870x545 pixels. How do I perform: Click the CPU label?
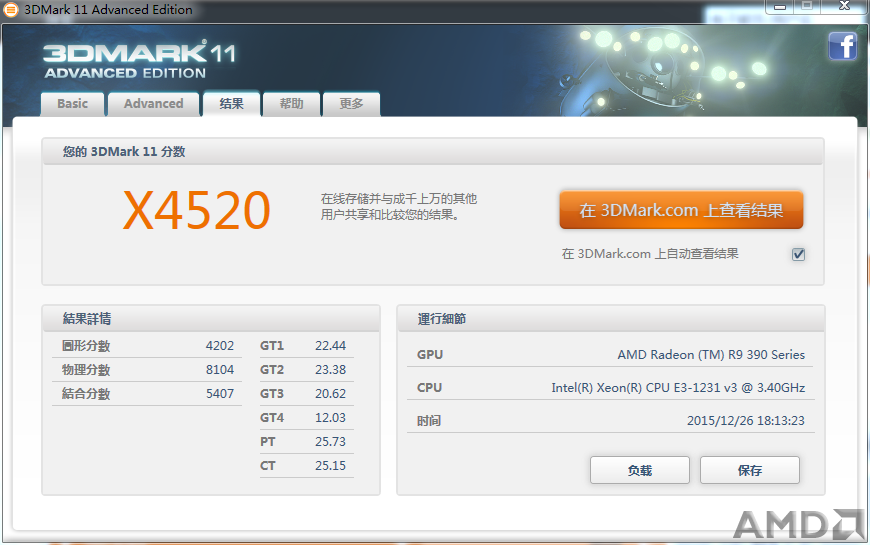click(429, 388)
